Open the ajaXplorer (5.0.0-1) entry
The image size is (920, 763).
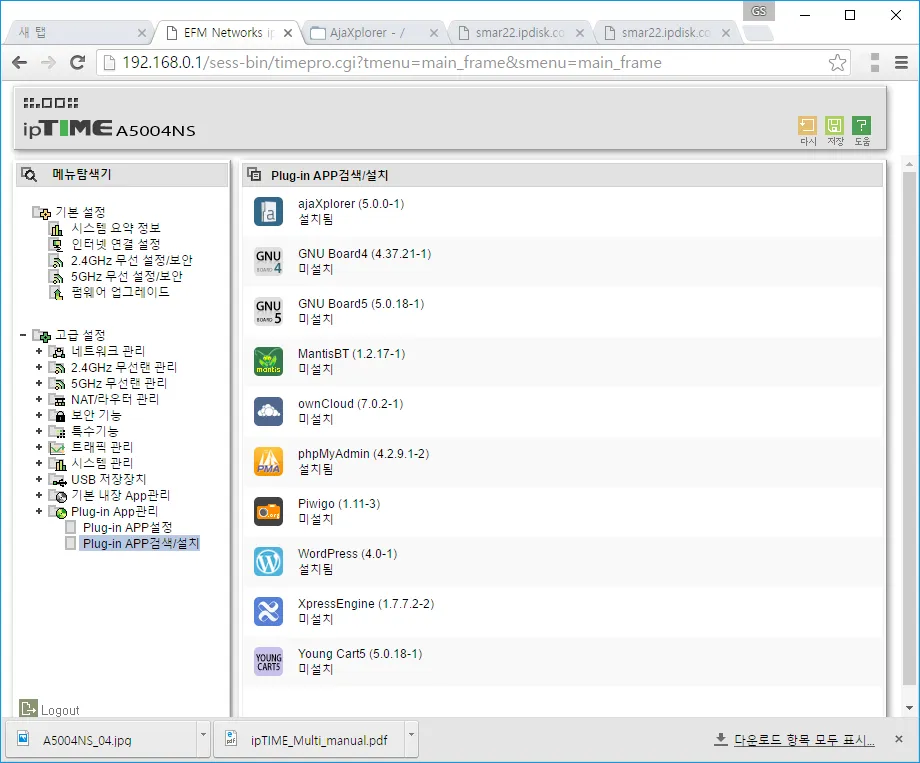(562, 212)
